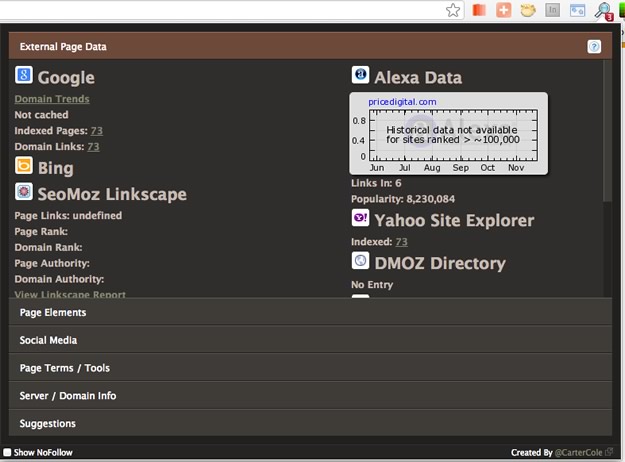
Task: Open the View Linkscape Report link
Action: coord(70,294)
